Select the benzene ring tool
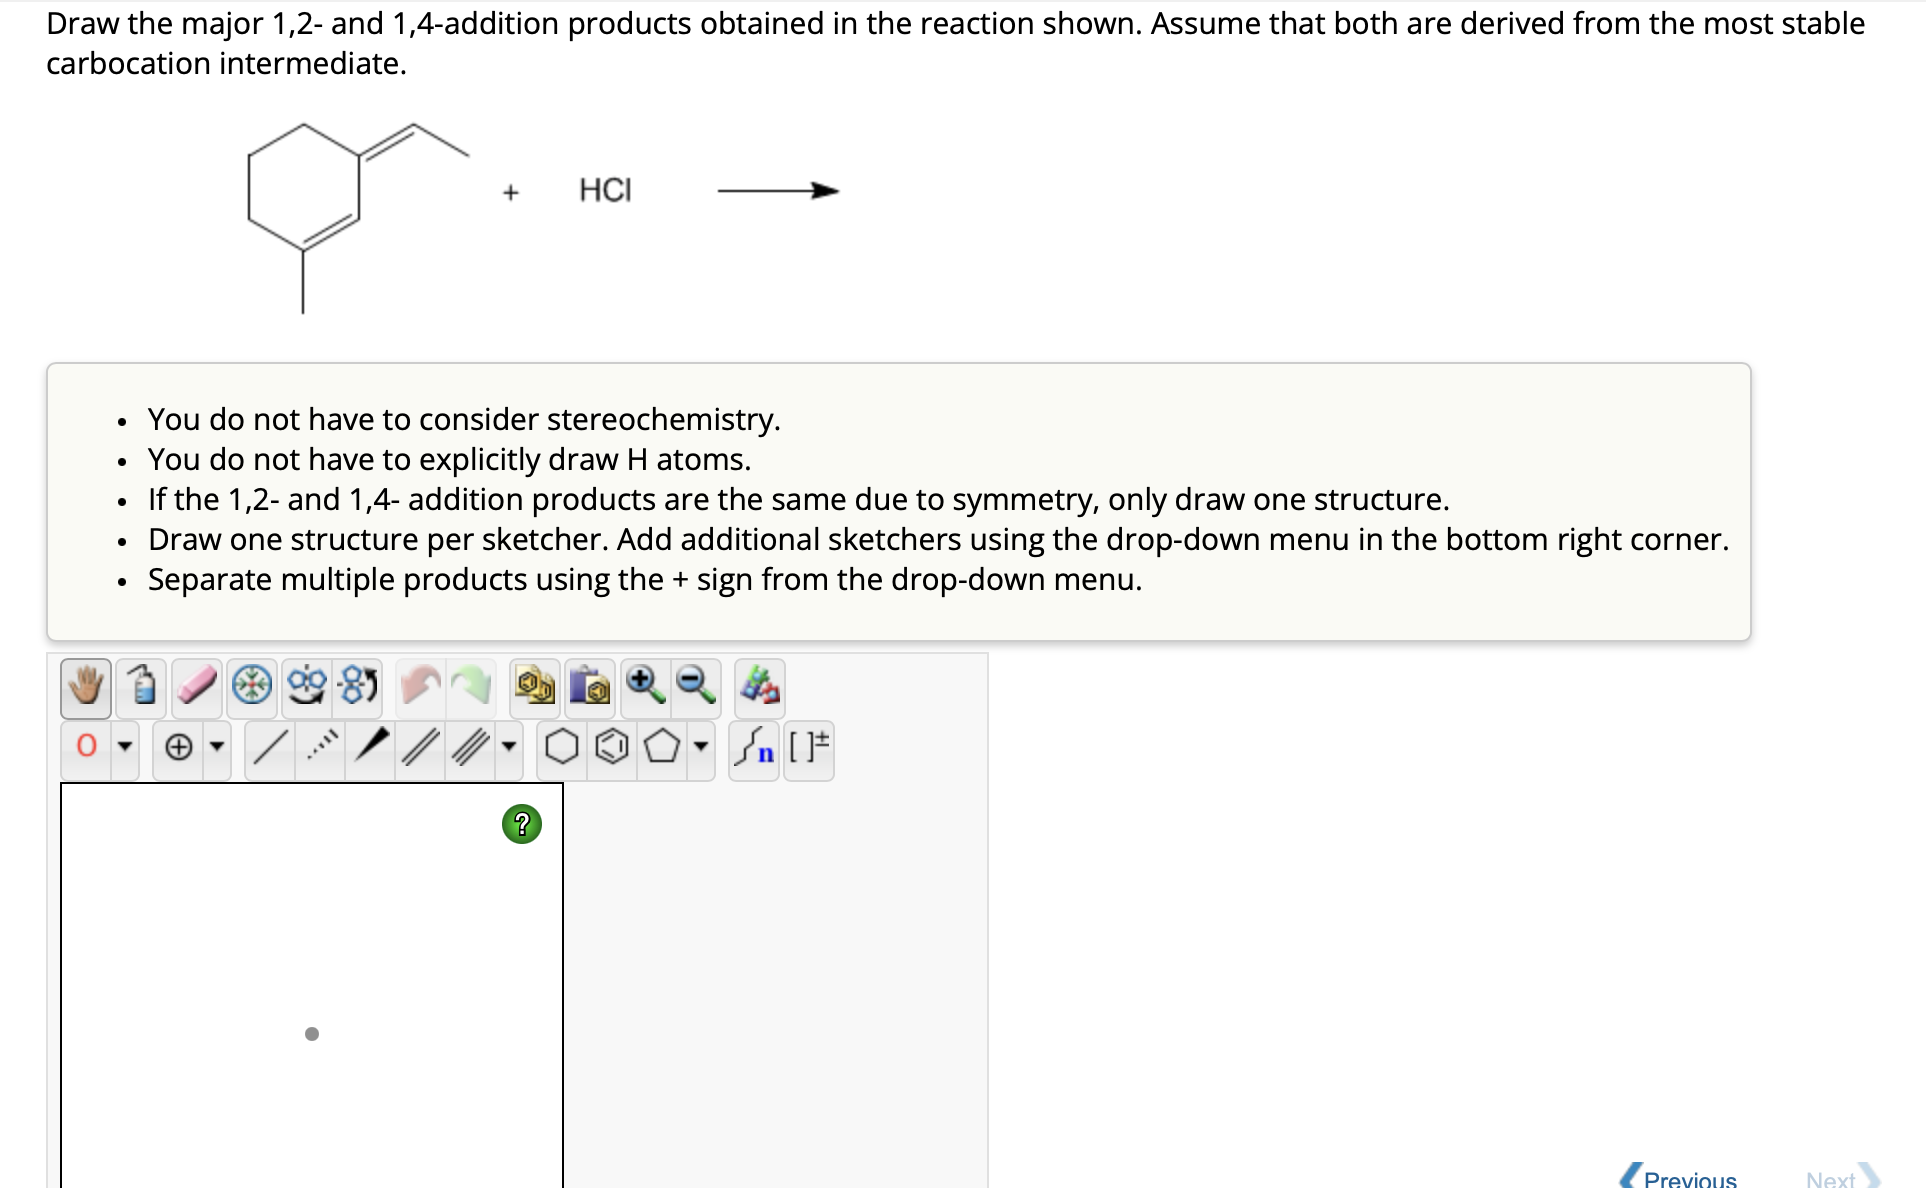 pyautogui.click(x=612, y=747)
